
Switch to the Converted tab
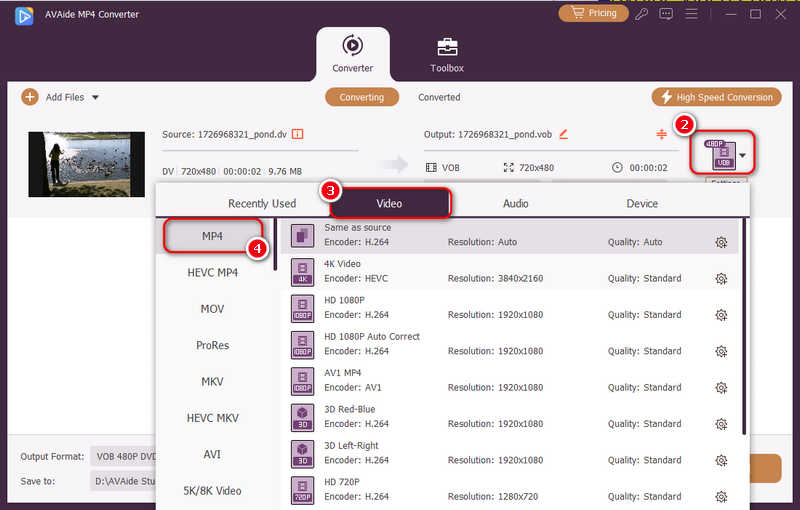click(x=439, y=97)
